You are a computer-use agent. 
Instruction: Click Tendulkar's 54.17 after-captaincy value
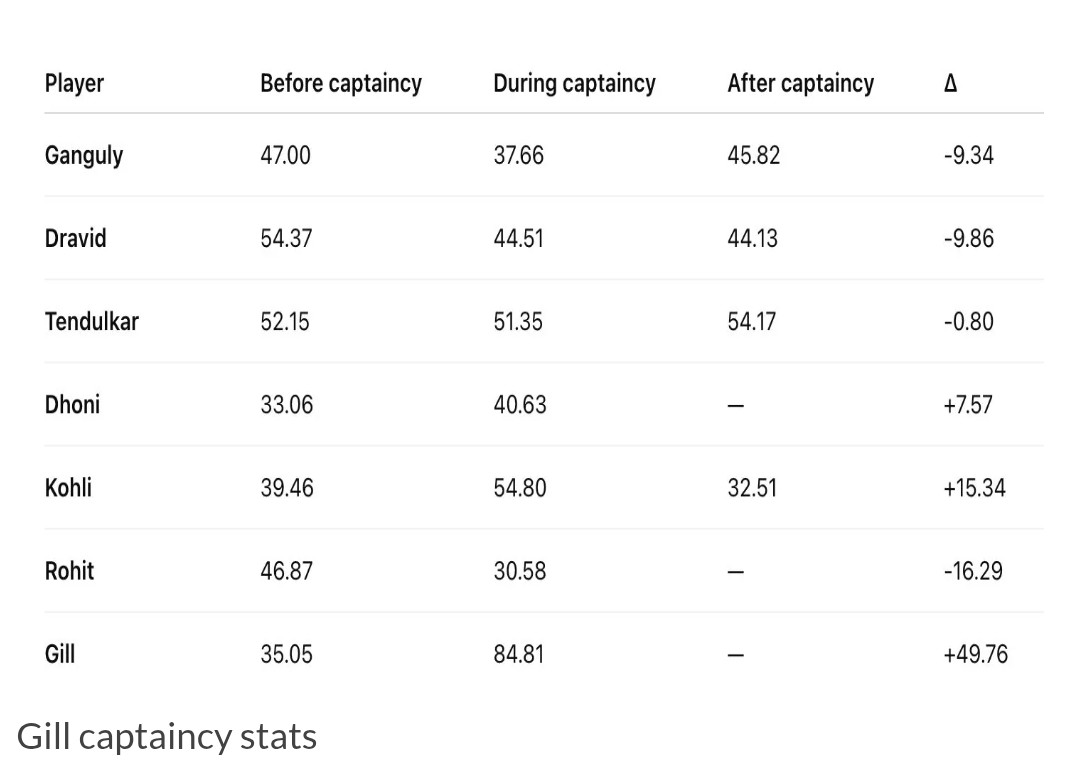pos(752,322)
